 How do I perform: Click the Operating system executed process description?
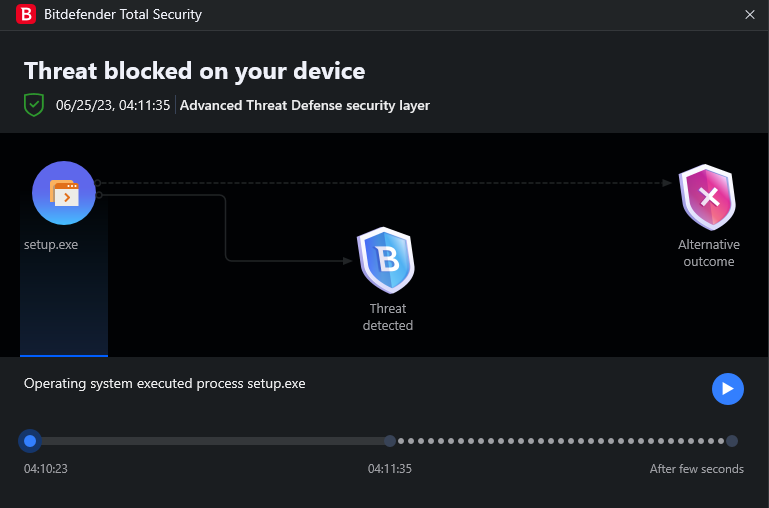165,383
